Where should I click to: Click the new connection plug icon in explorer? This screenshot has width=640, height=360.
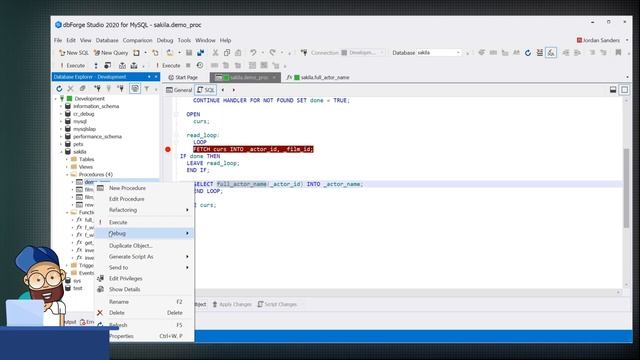pos(97,89)
